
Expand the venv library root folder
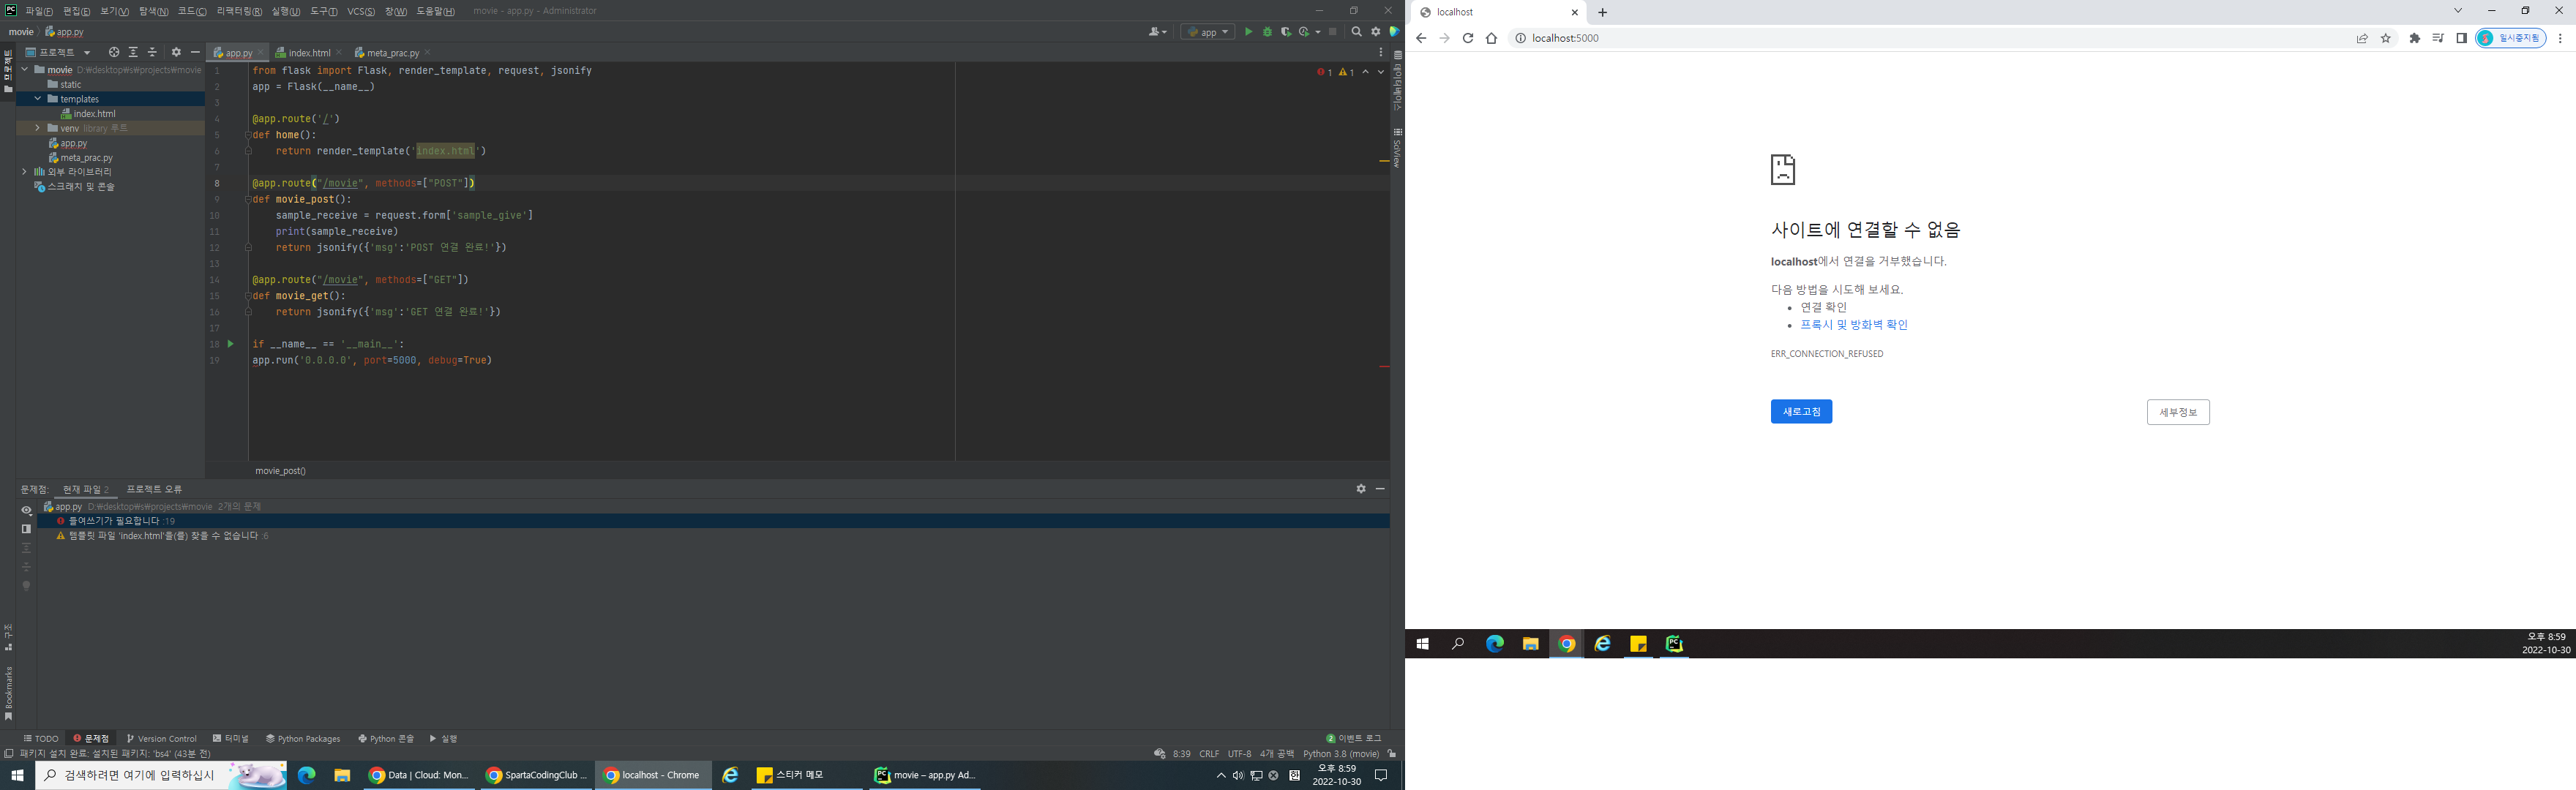(38, 128)
